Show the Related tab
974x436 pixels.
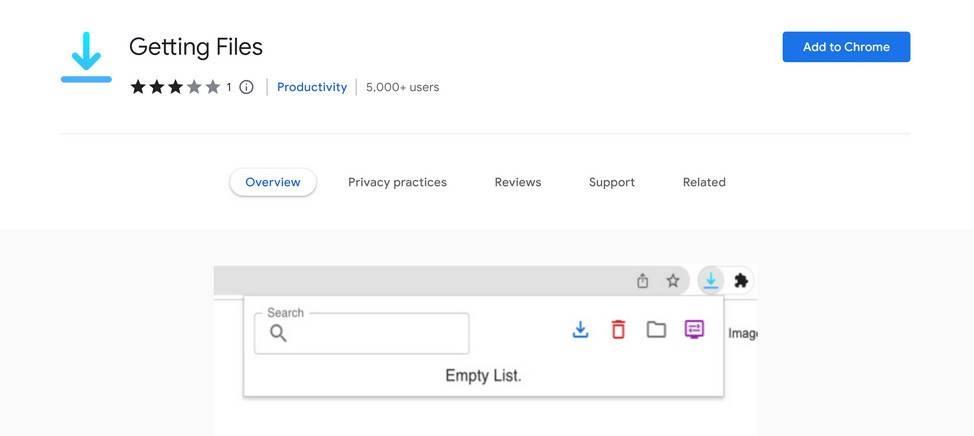click(704, 182)
